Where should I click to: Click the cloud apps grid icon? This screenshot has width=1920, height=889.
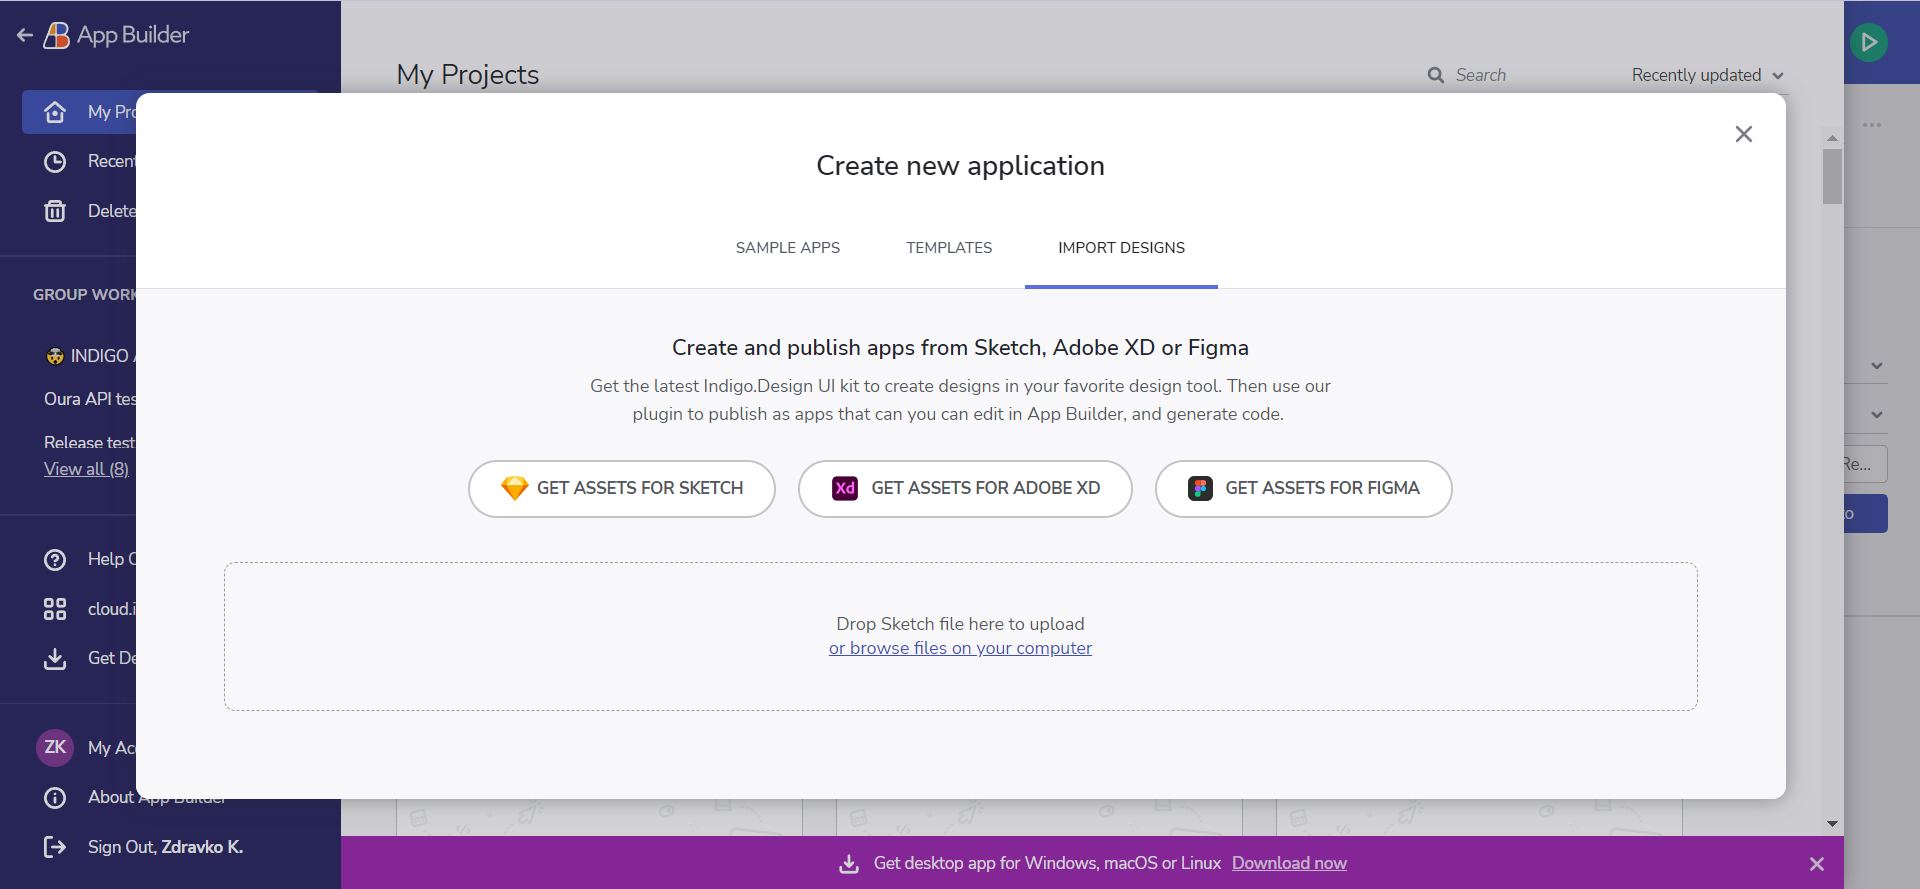[x=55, y=609]
